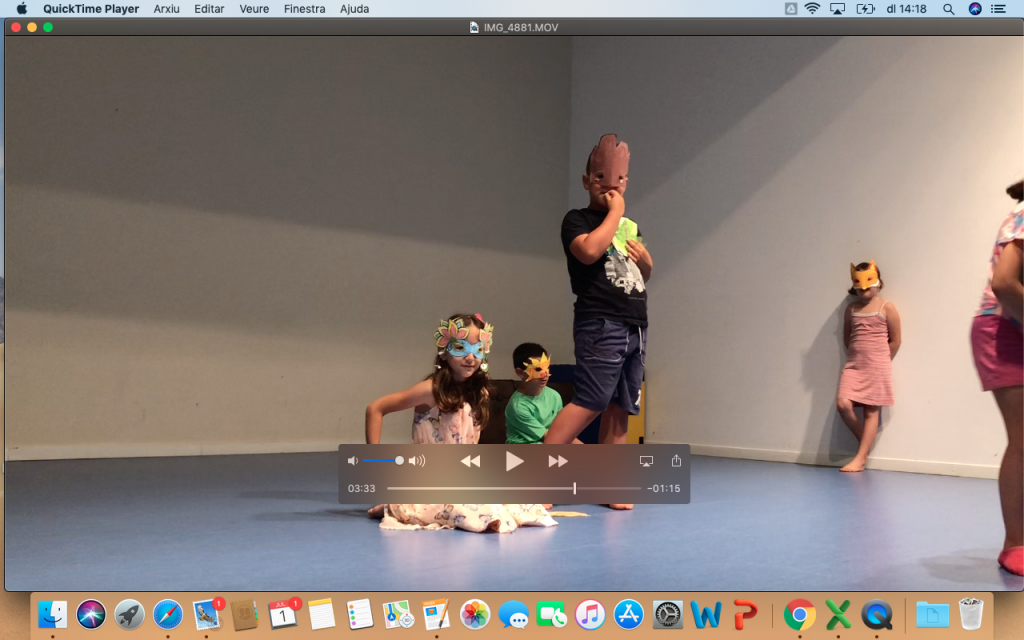Toggle remaining time display -01:15
1024x640 pixels.
click(x=663, y=489)
